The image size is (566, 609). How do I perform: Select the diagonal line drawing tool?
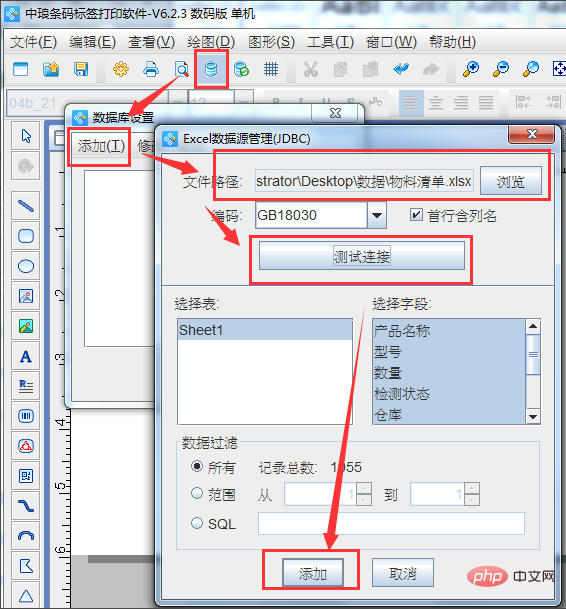pyautogui.click(x=26, y=205)
